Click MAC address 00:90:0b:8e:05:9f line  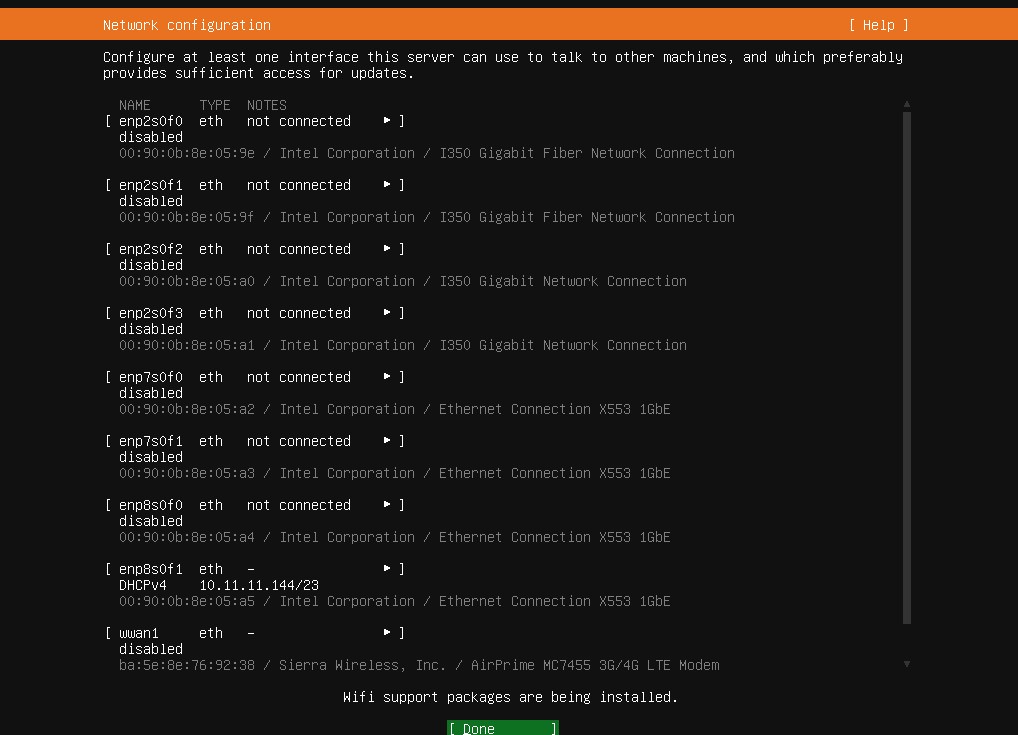427,217
